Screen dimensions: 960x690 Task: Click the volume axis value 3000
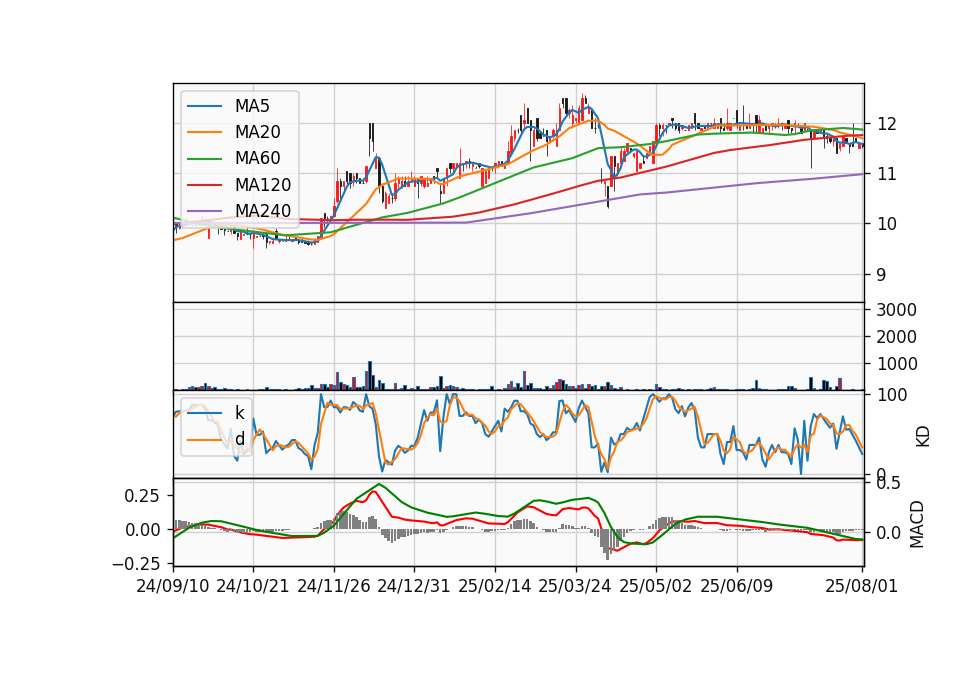[x=896, y=310]
